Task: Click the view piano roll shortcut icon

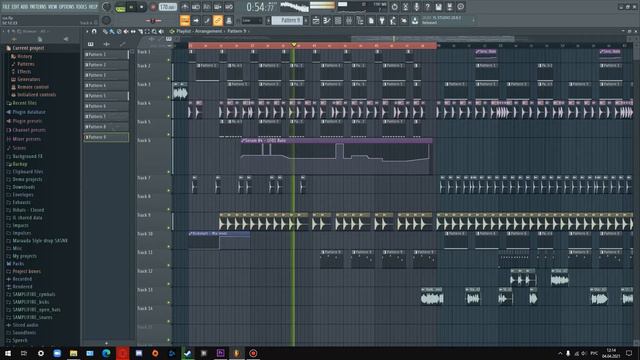Action: (x=327, y=20)
